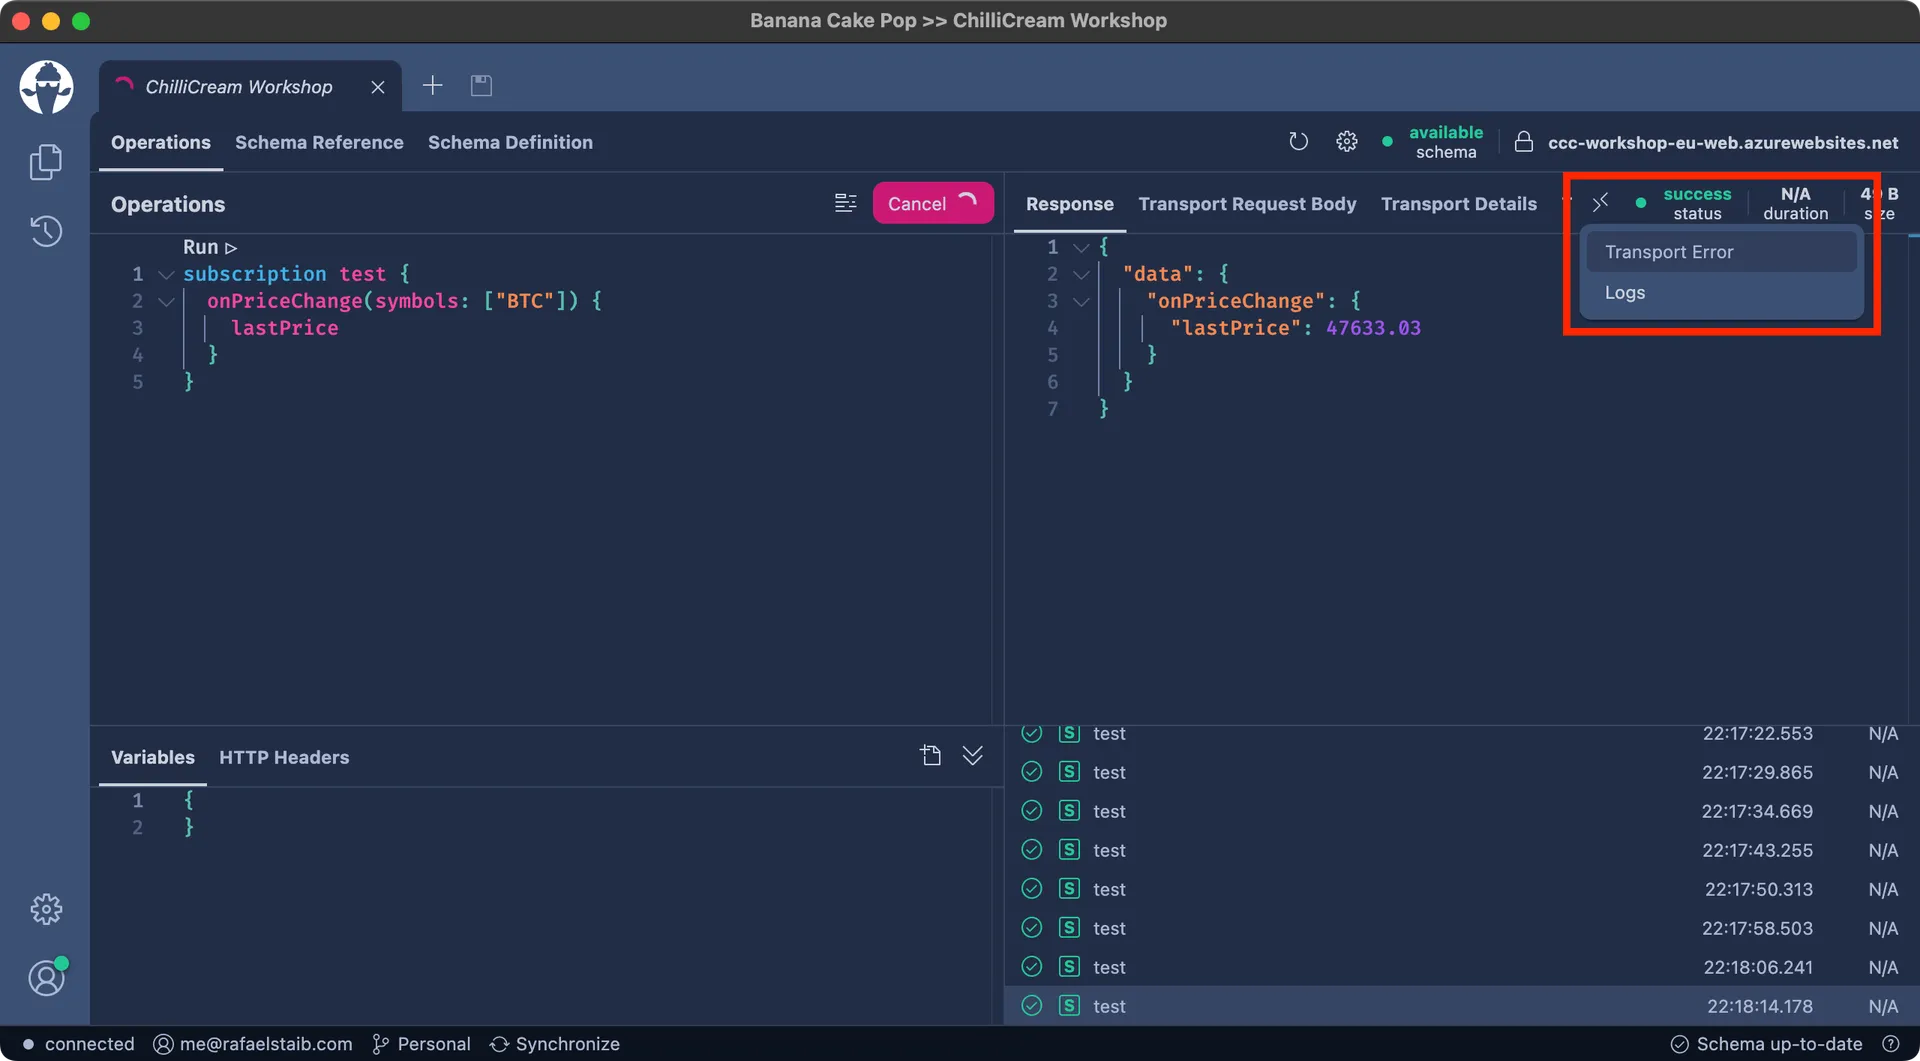Screen dimensions: 1920x1061
Task: Open the history clock icon in sidebar
Action: click(x=46, y=231)
